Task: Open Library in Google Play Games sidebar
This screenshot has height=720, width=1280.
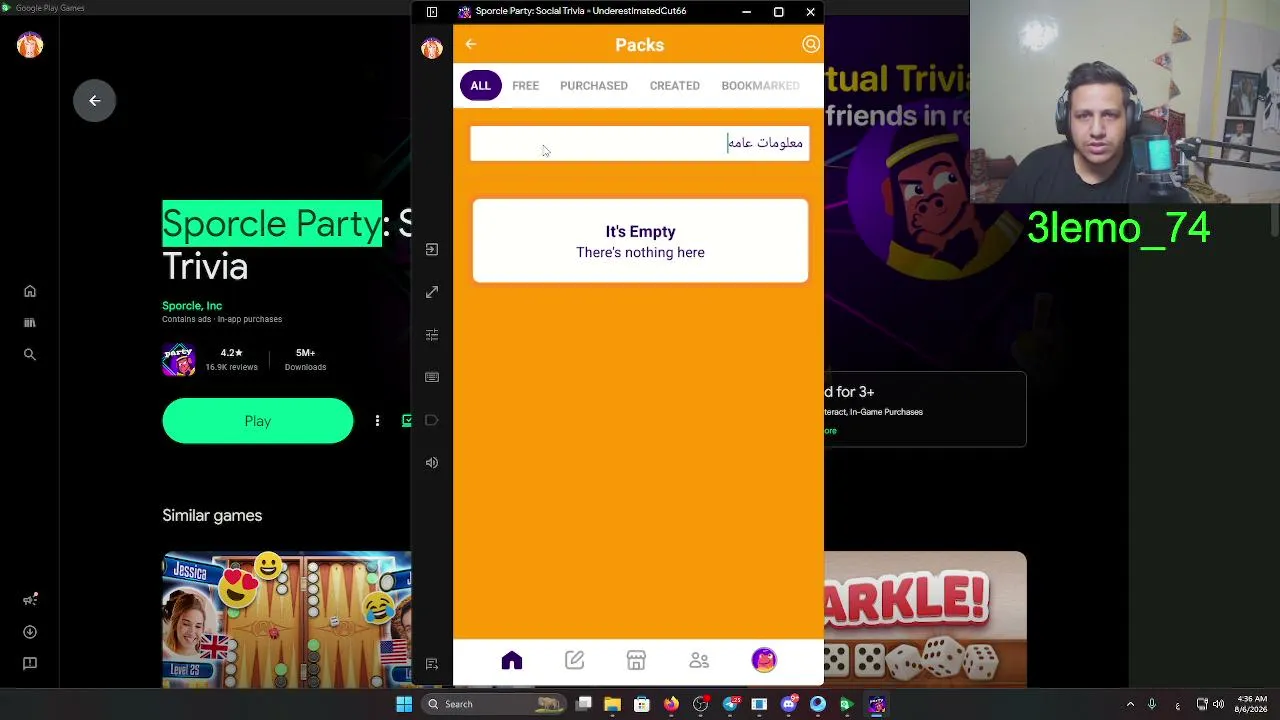Action: (x=30, y=323)
